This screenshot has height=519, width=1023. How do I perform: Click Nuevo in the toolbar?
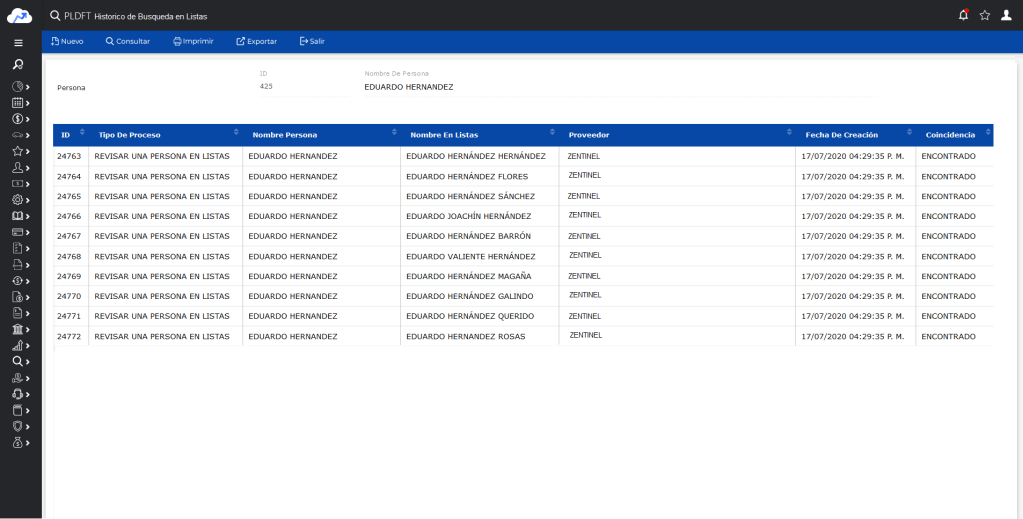[67, 41]
